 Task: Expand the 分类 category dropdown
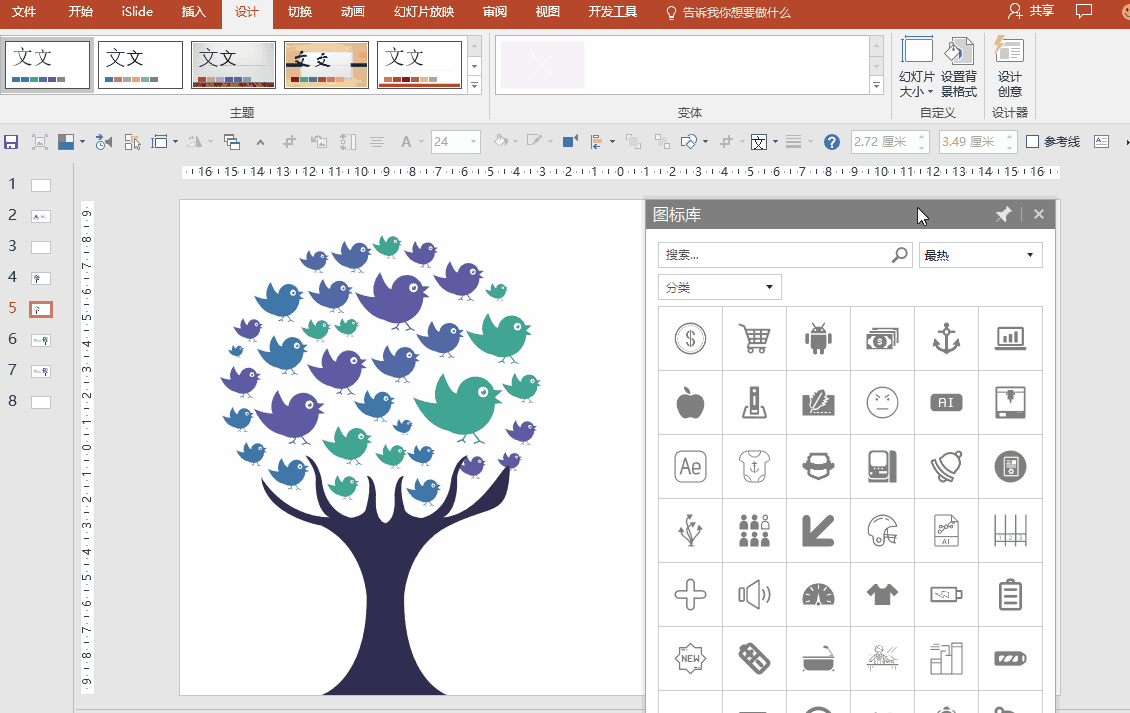click(719, 287)
